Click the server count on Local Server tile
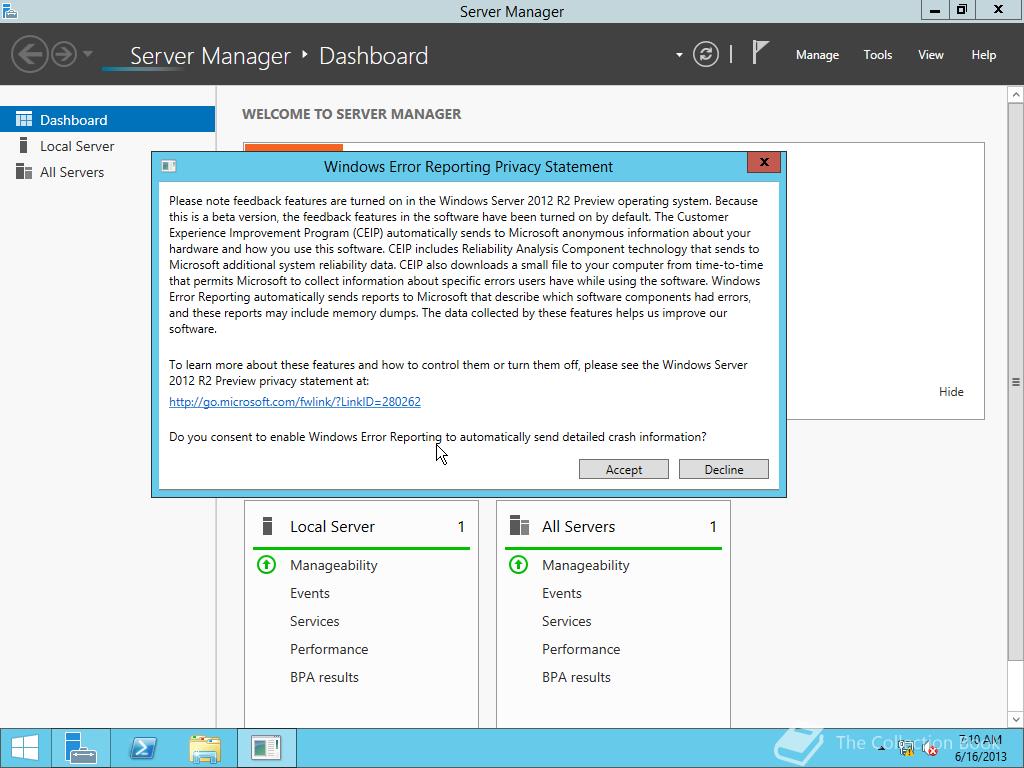The image size is (1024, 768). pos(461,526)
